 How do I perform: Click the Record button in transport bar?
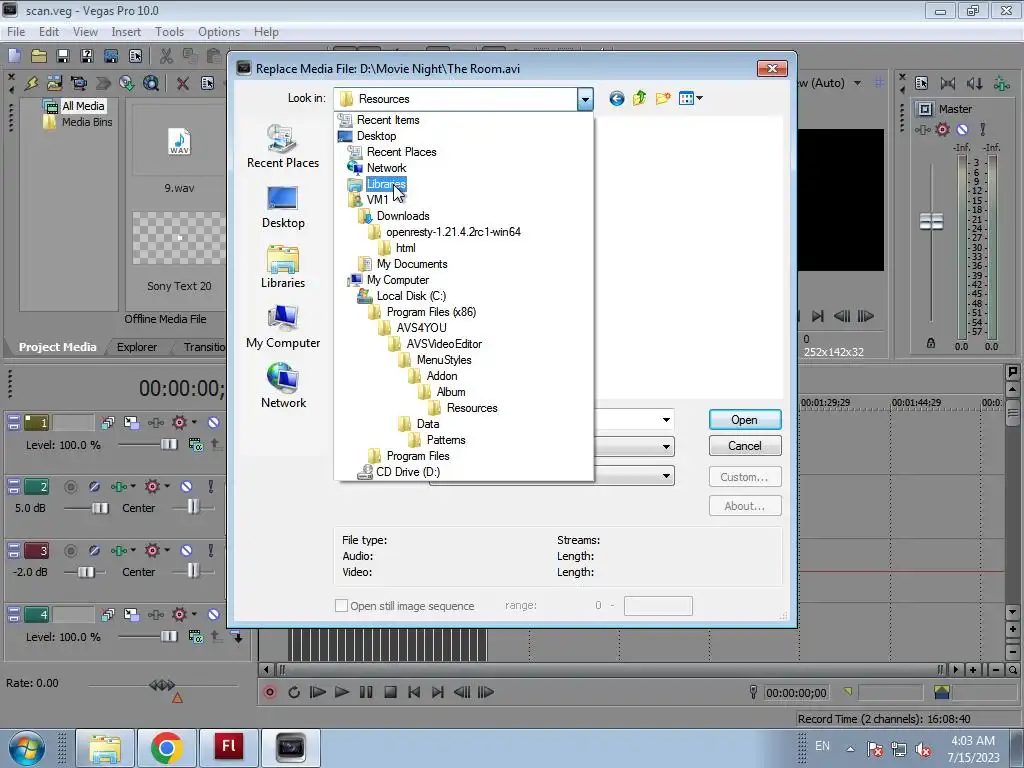(269, 692)
